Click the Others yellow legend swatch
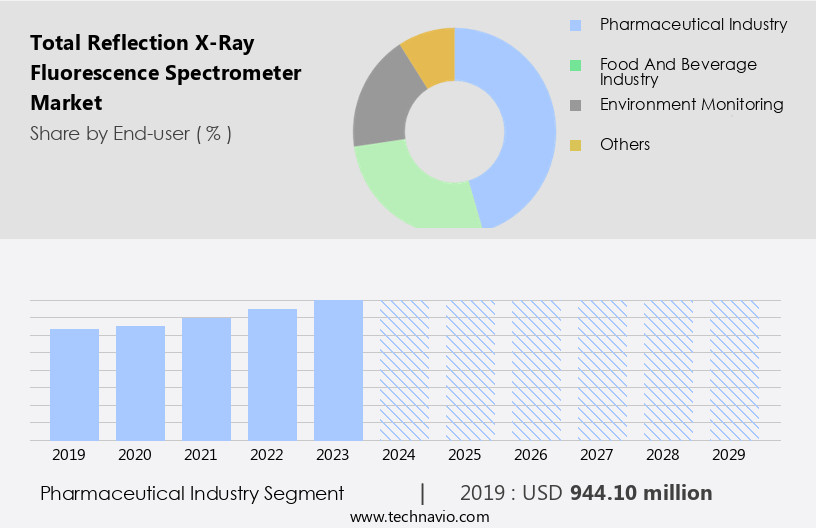The width and height of the screenshot is (816, 528). [575, 145]
